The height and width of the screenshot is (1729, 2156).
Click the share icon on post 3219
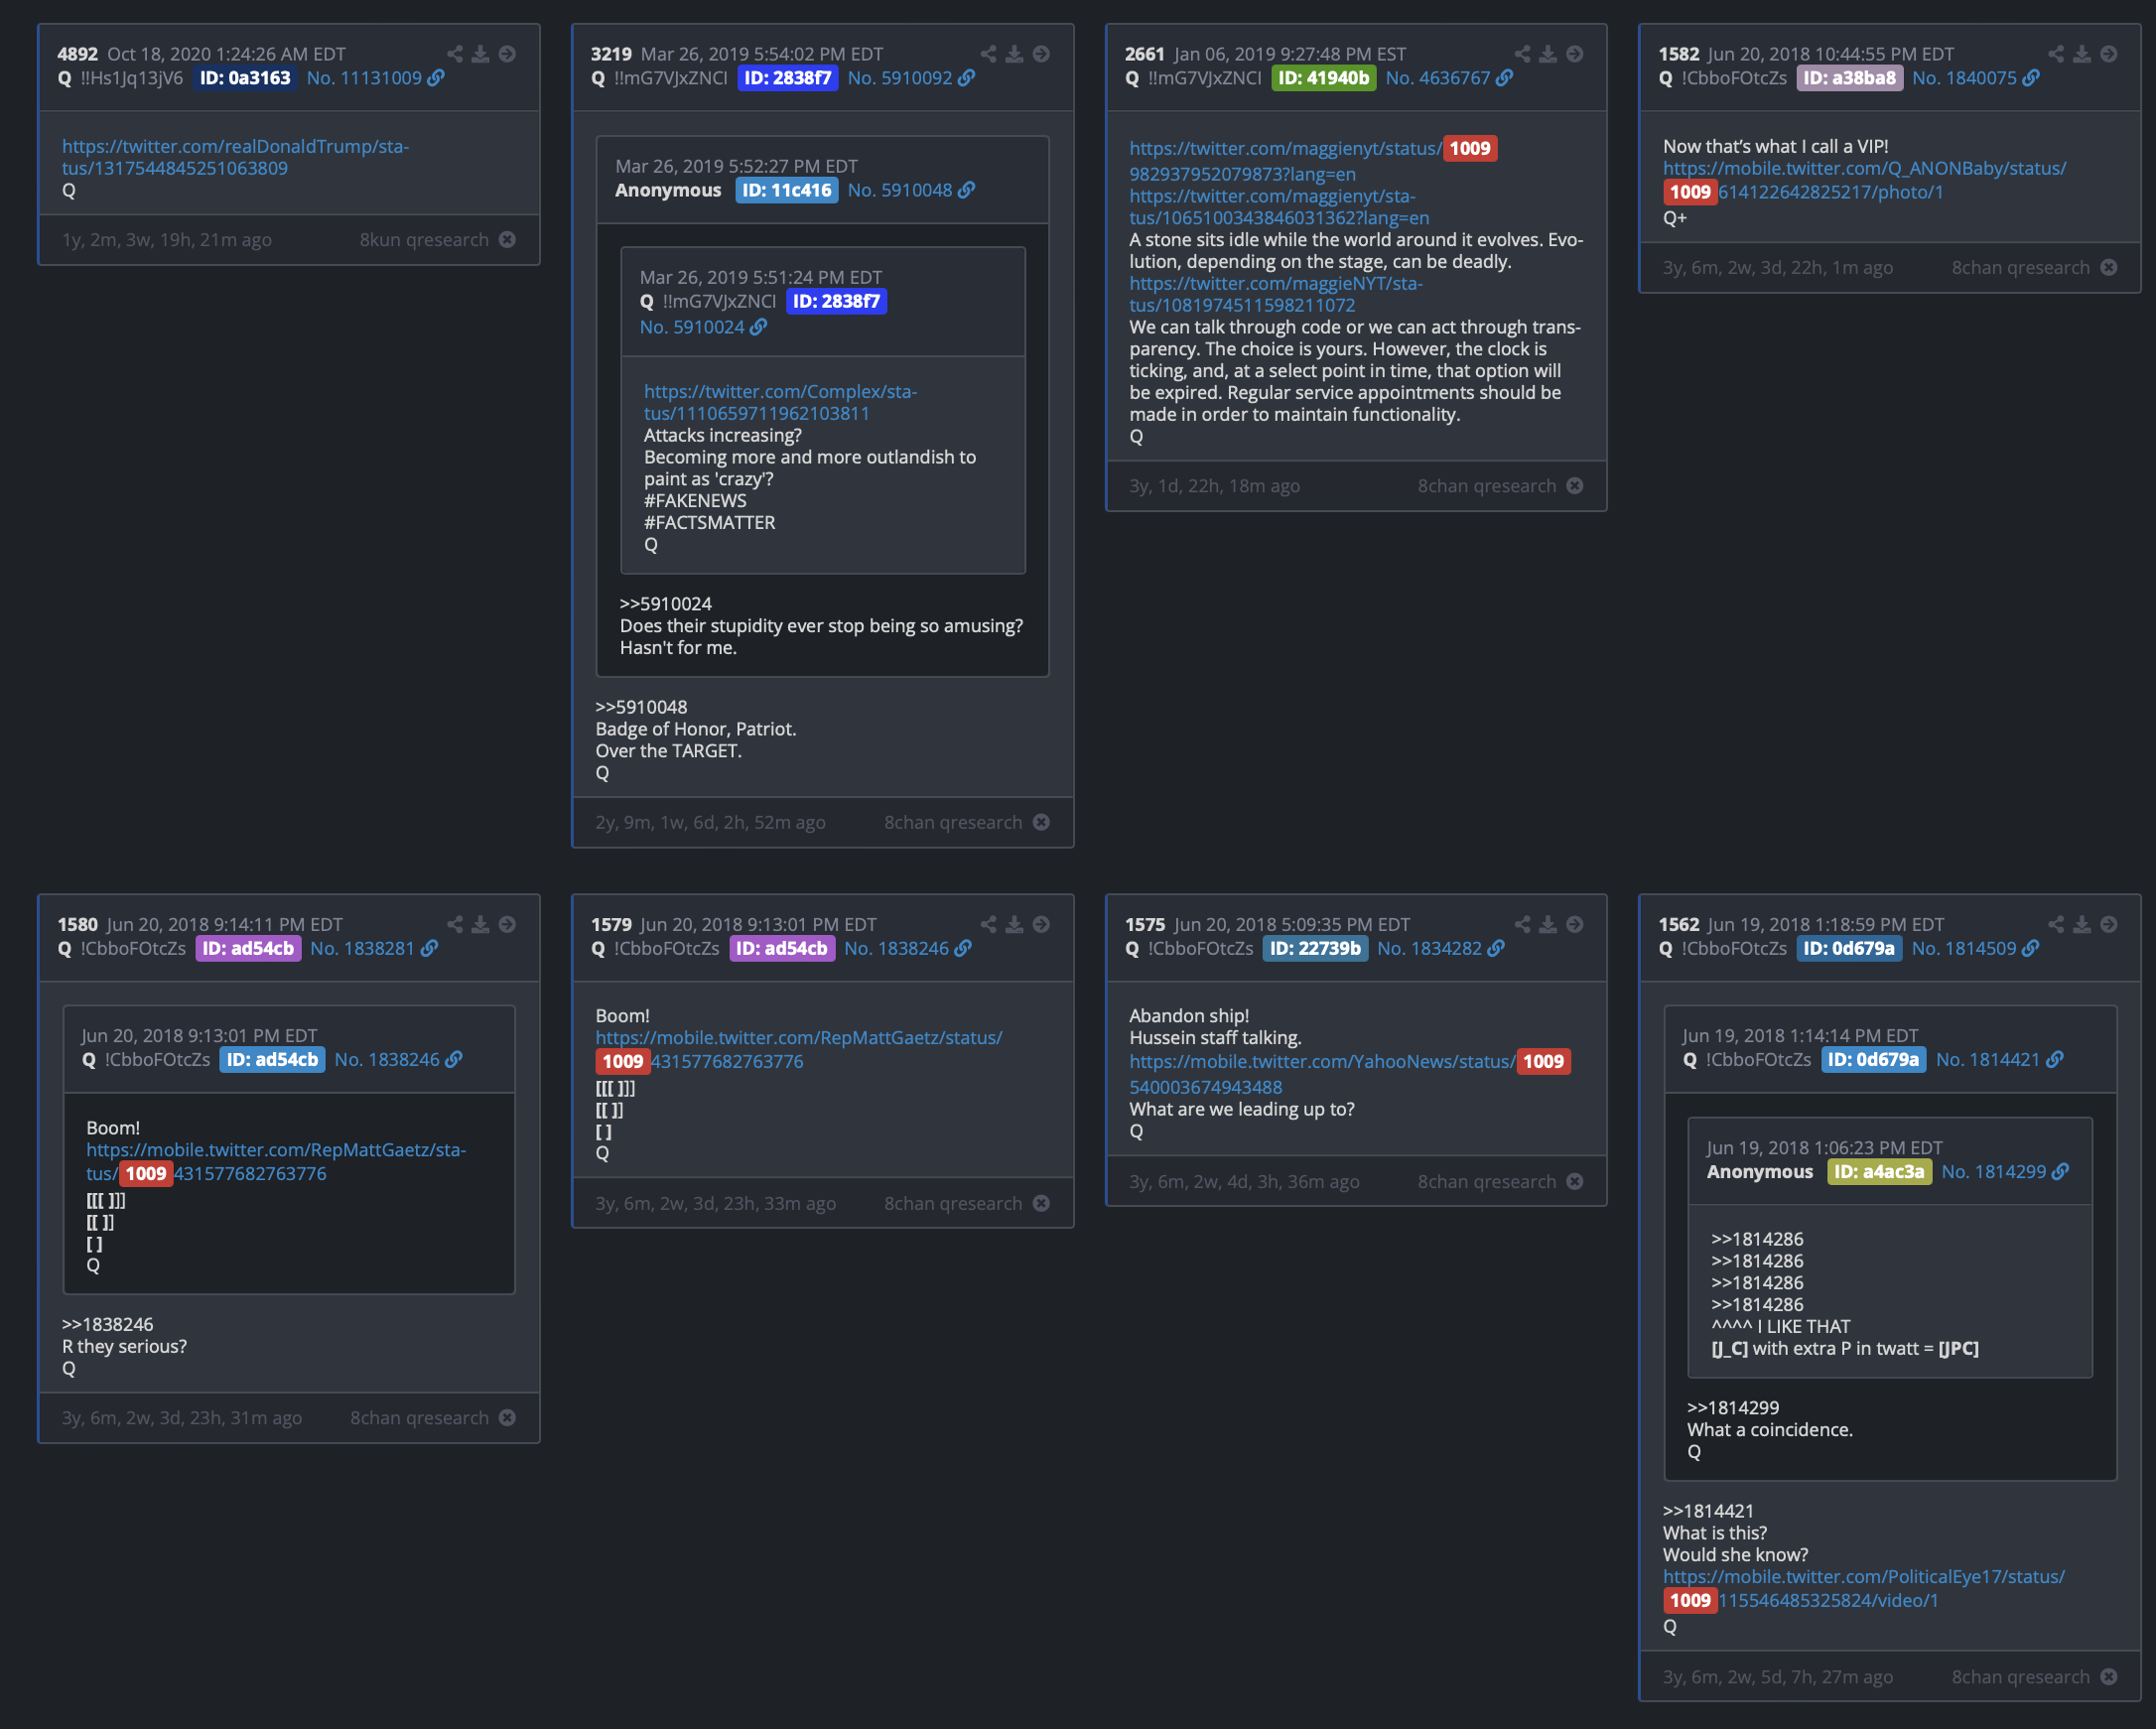[989, 54]
